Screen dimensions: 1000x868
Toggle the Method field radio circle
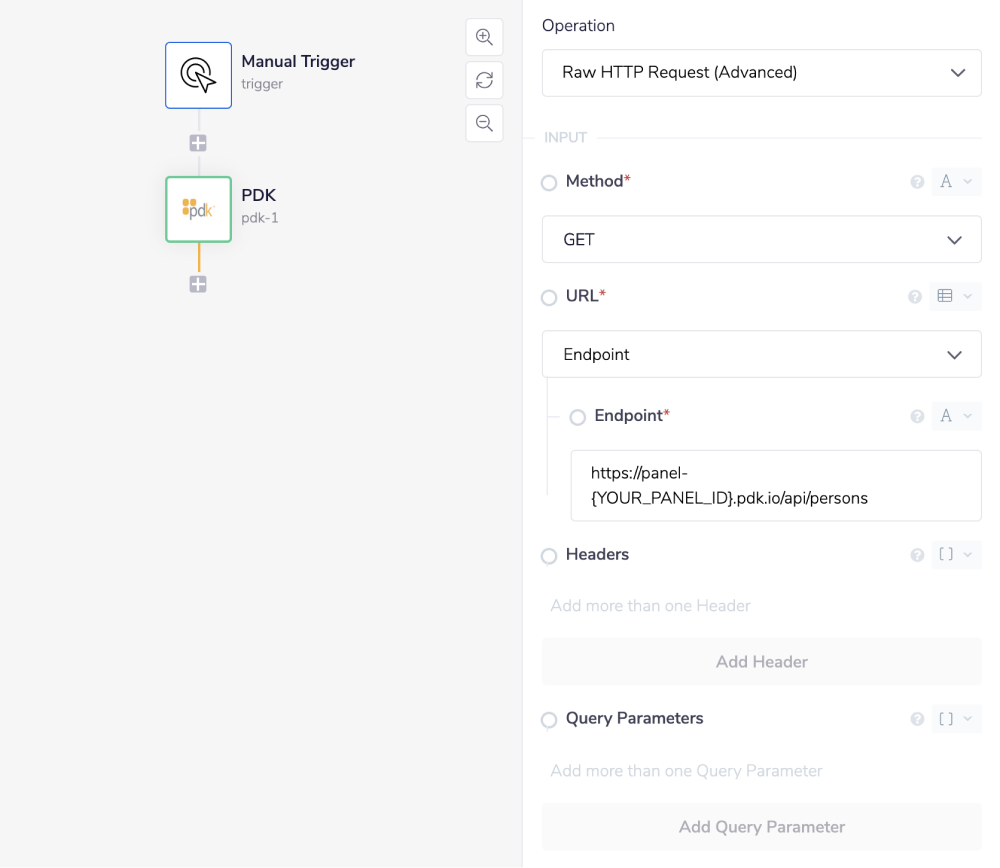[x=549, y=183]
